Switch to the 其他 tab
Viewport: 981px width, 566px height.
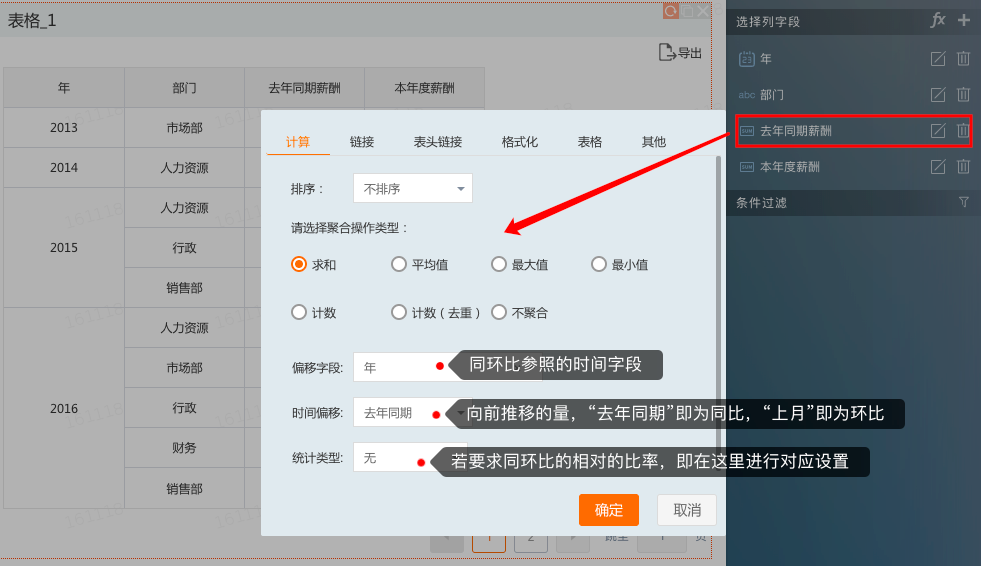pyautogui.click(x=654, y=142)
